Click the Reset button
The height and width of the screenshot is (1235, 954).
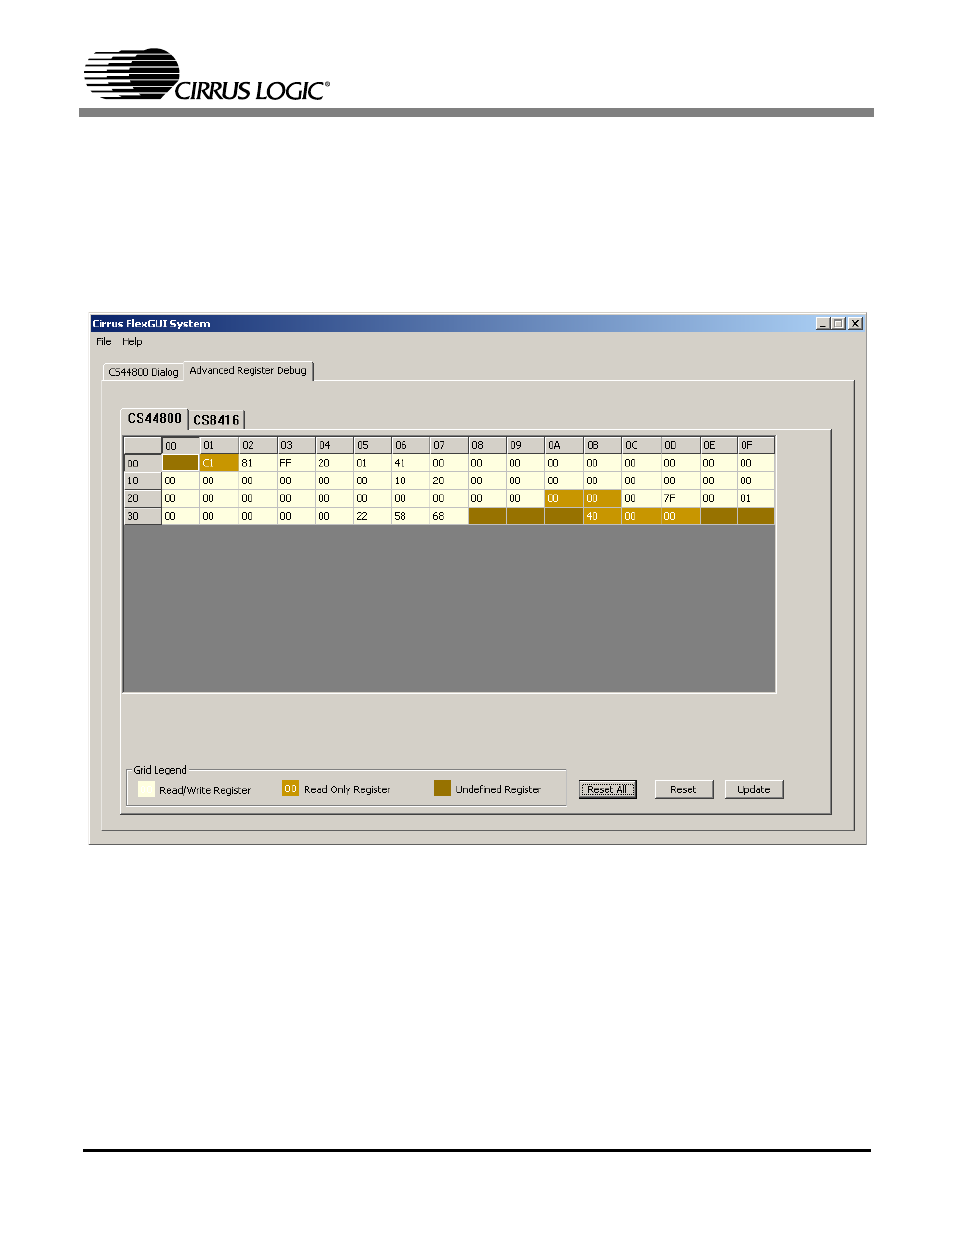684,789
